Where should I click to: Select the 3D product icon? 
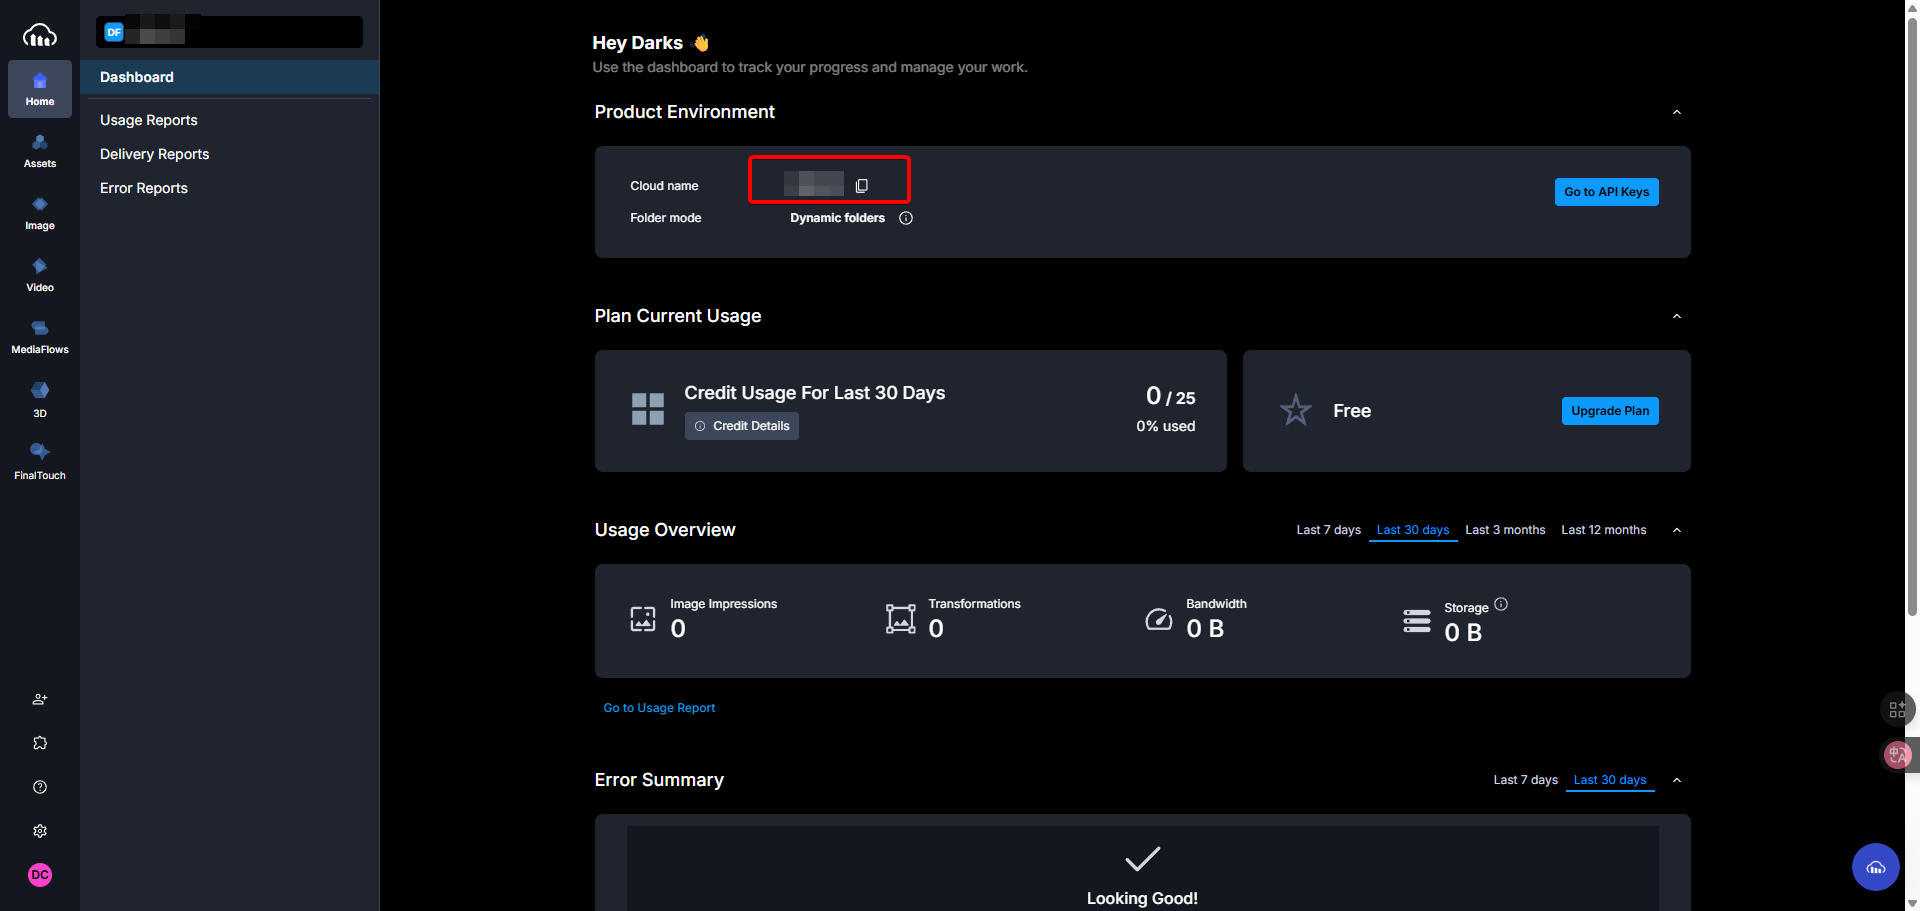click(x=39, y=399)
